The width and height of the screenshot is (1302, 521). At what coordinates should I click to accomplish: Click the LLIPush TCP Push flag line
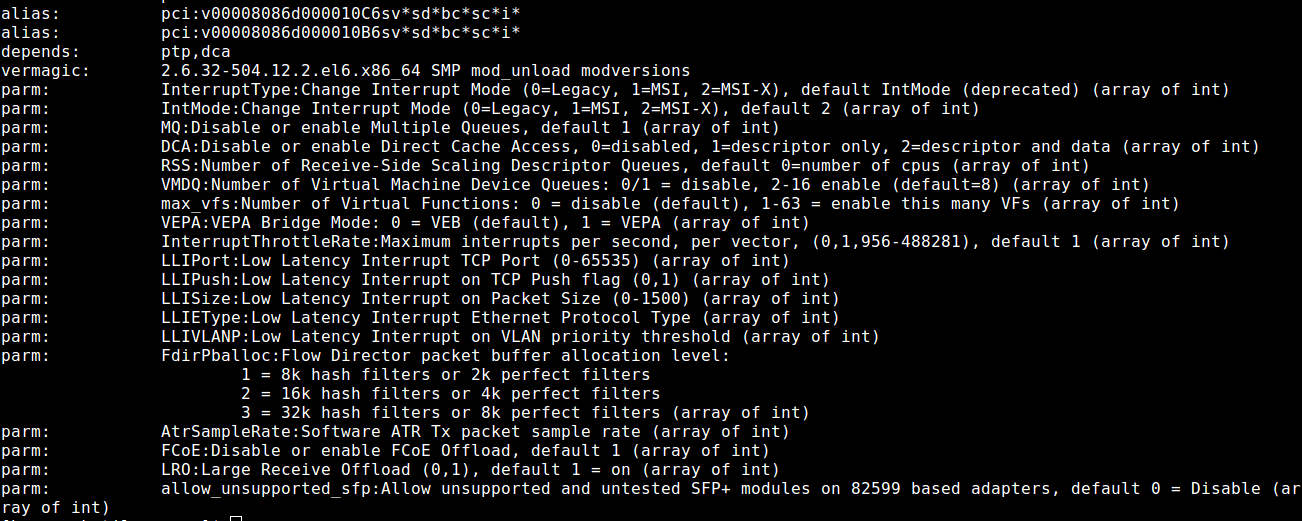pyautogui.click(x=495, y=280)
